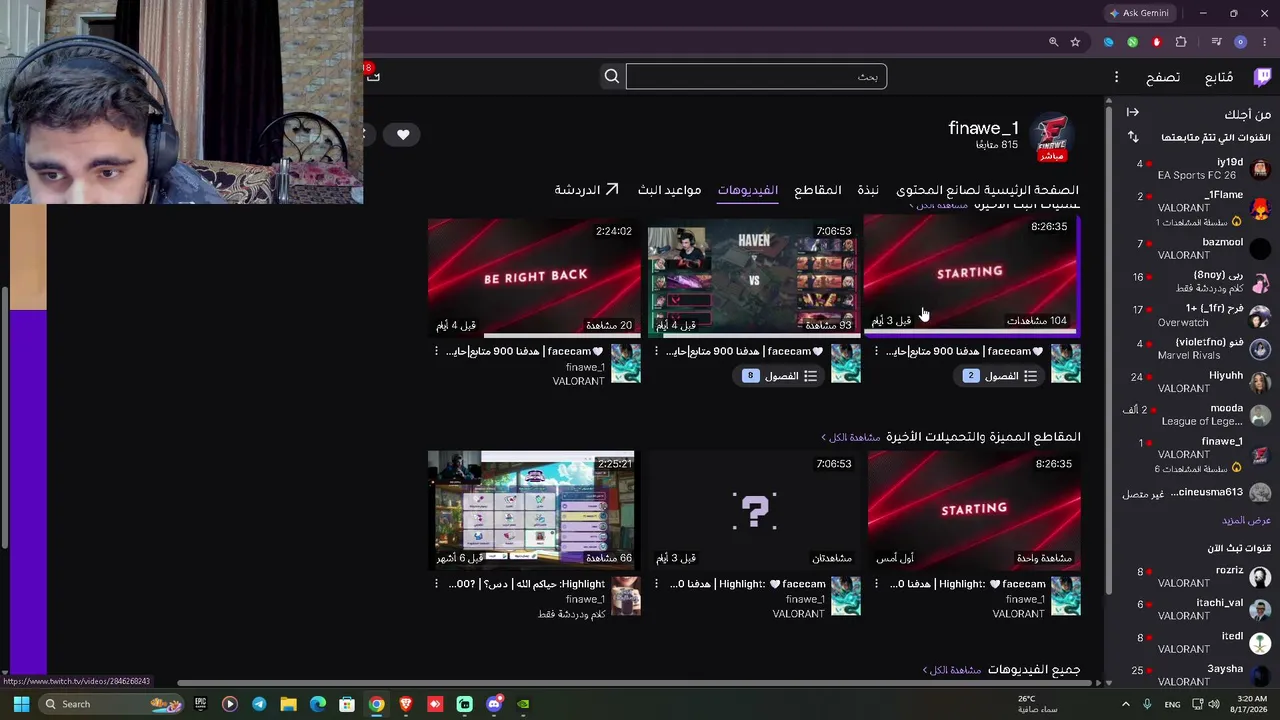Open File Explorer from taskbar

click(288, 704)
